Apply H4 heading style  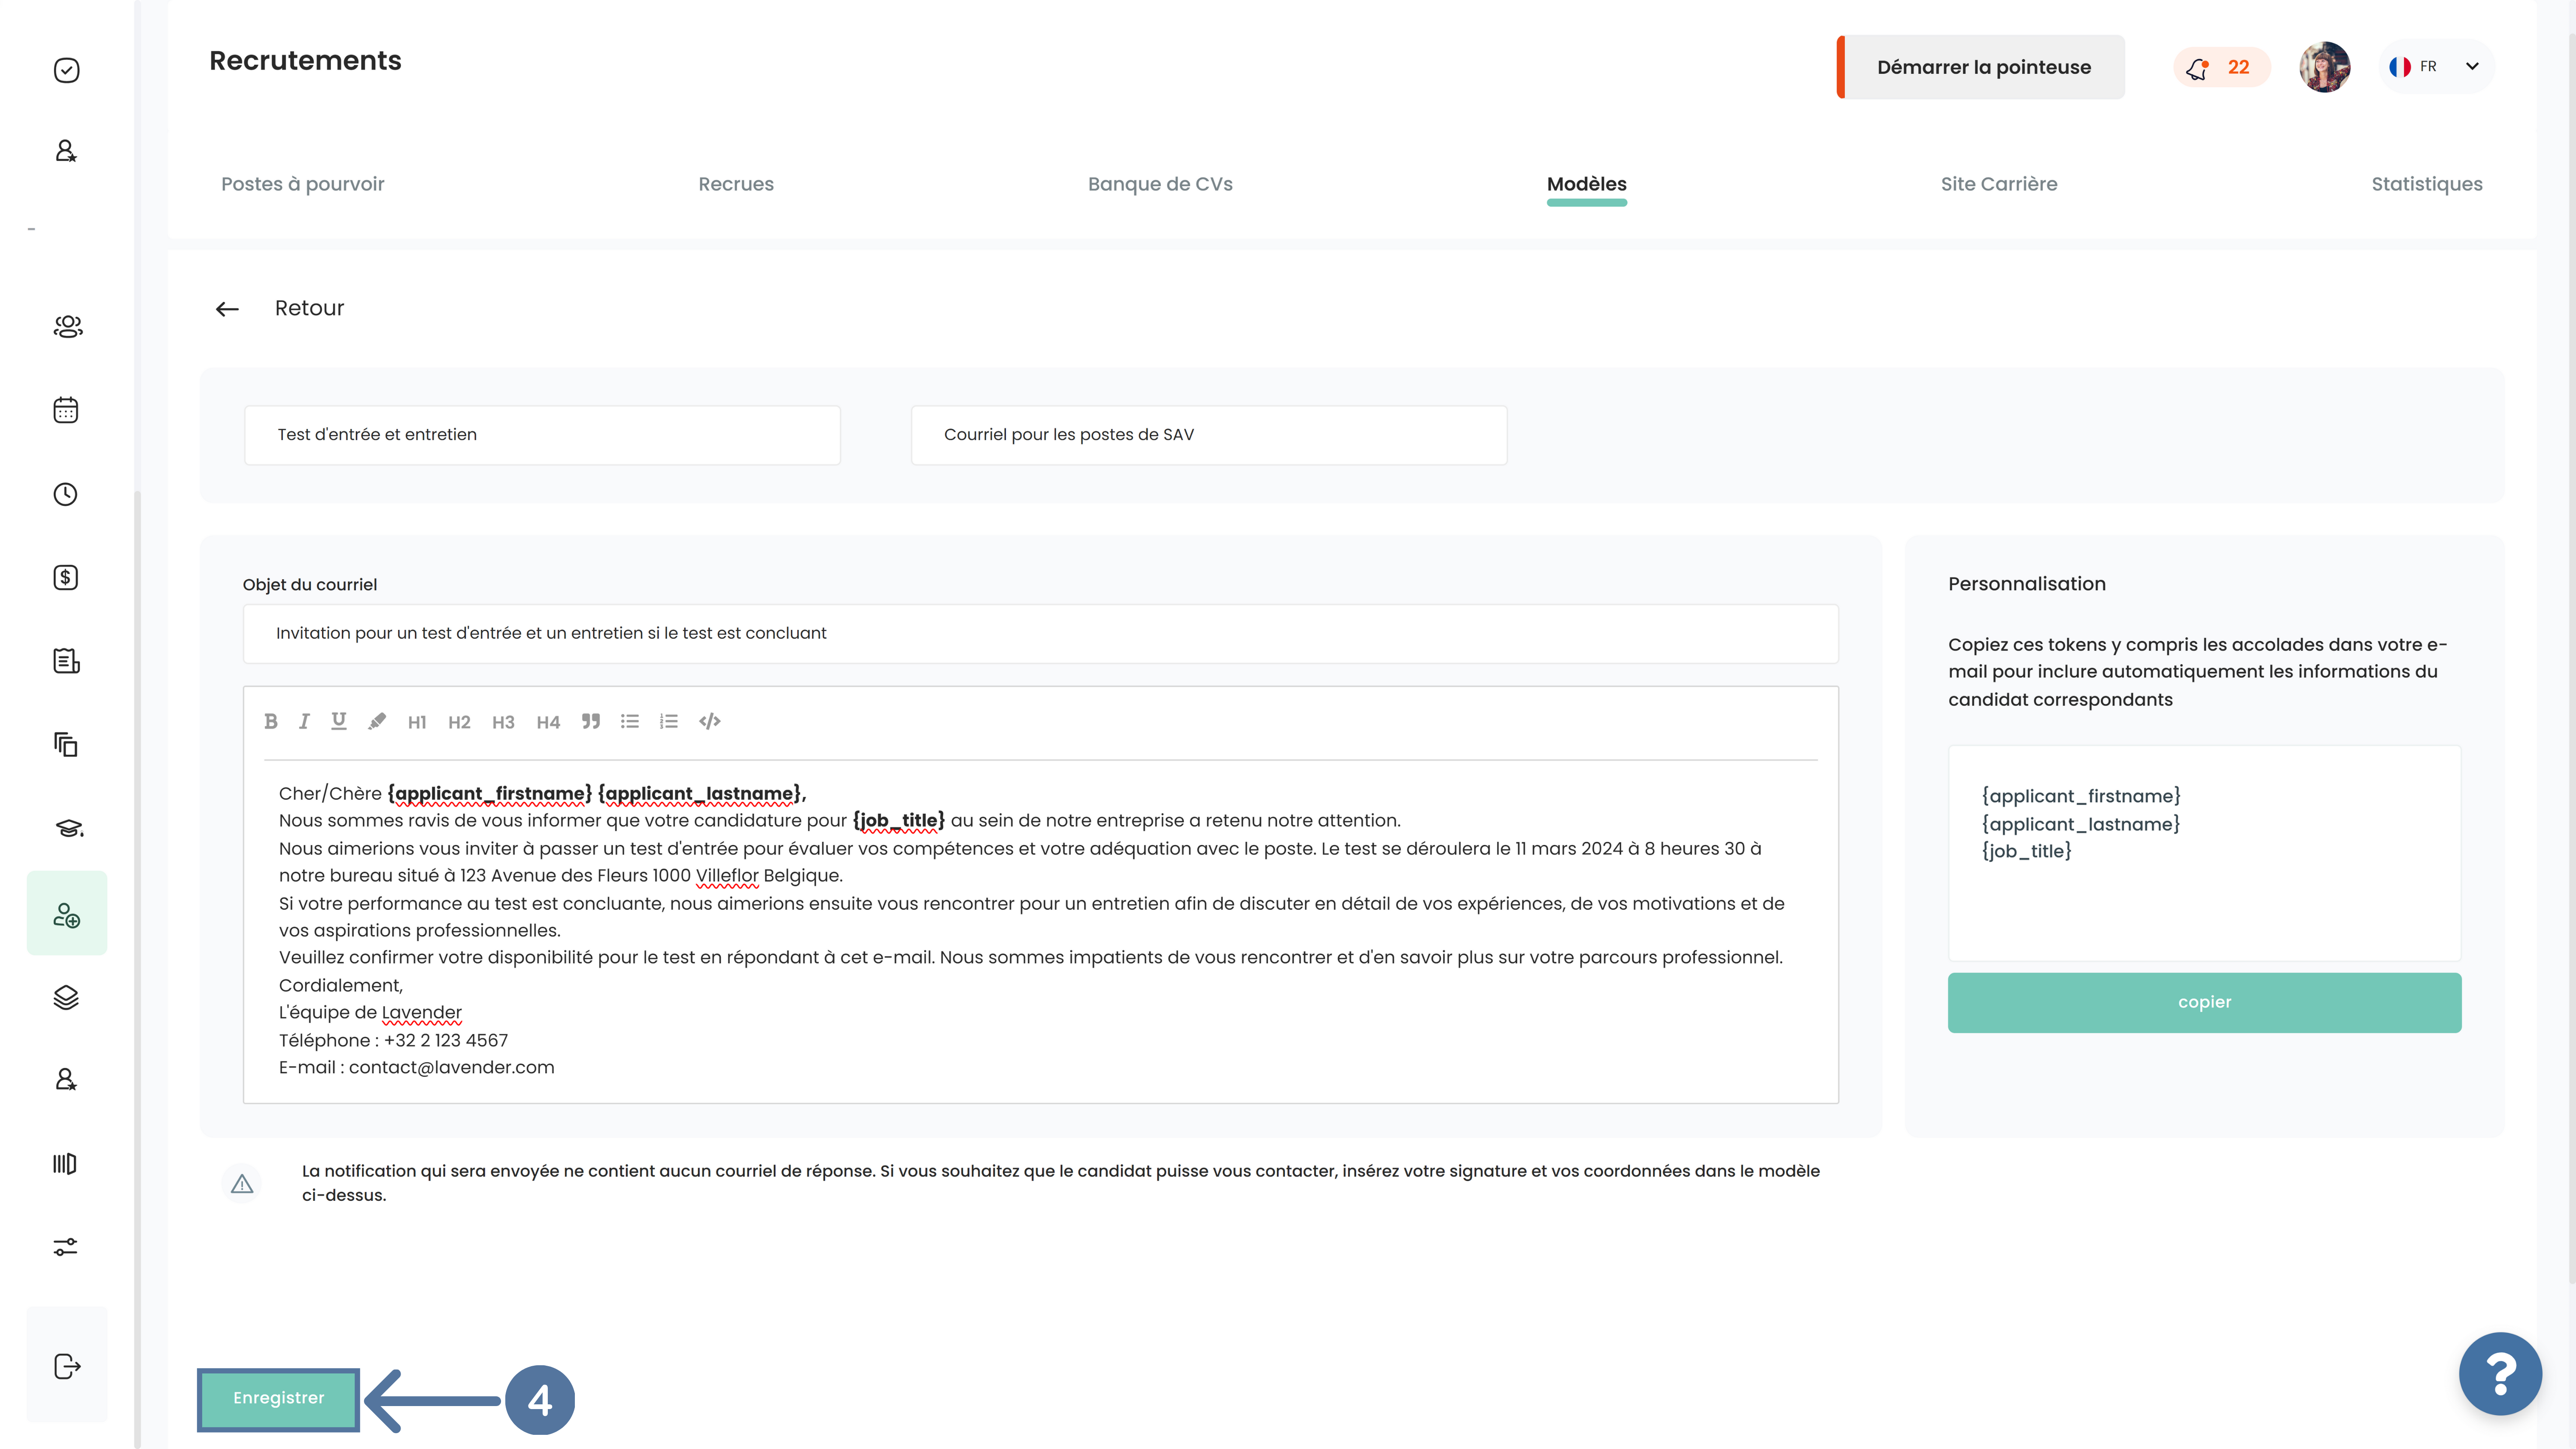click(x=548, y=722)
